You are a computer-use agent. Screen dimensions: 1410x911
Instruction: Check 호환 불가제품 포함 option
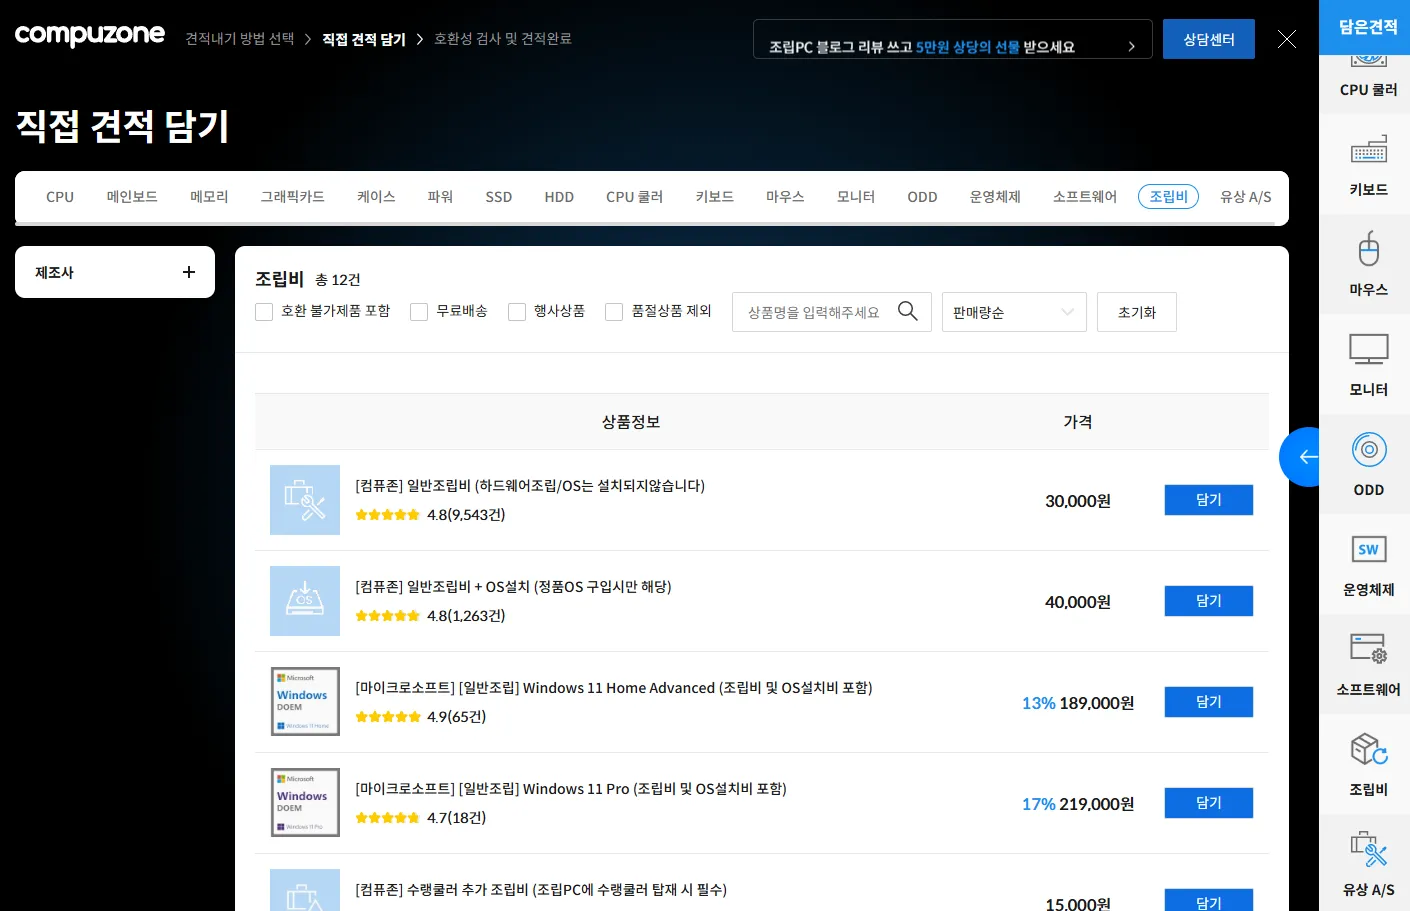click(264, 311)
